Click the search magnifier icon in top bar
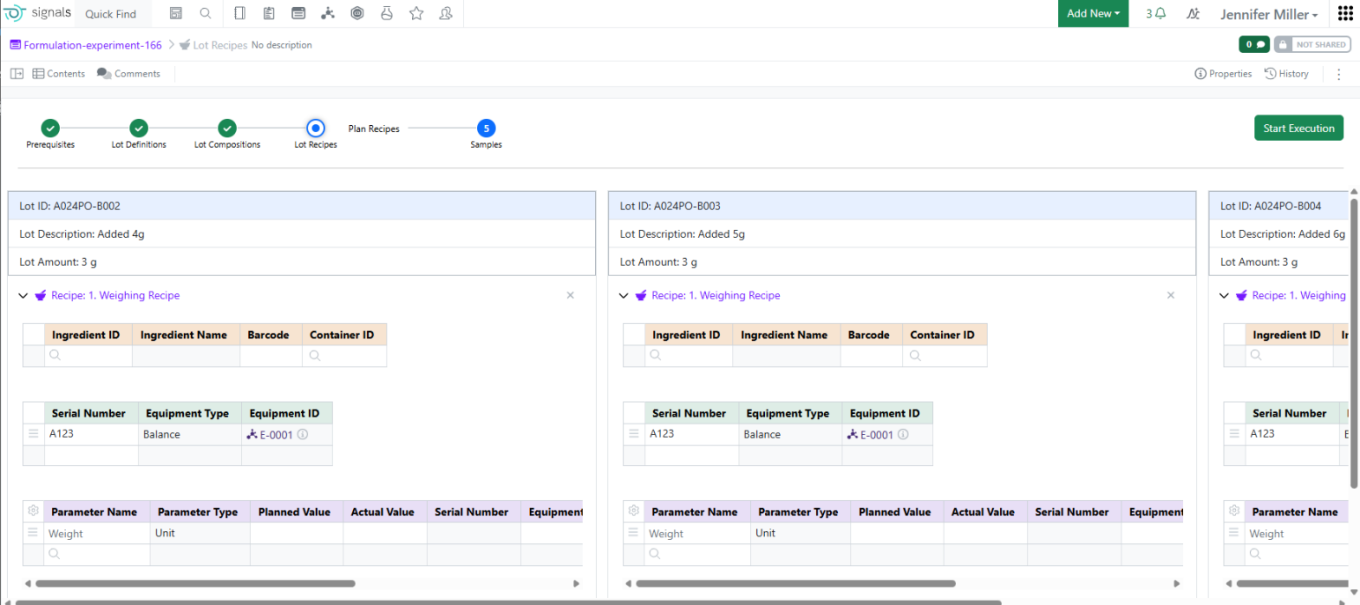This screenshot has height=605, width=1360. 205,14
